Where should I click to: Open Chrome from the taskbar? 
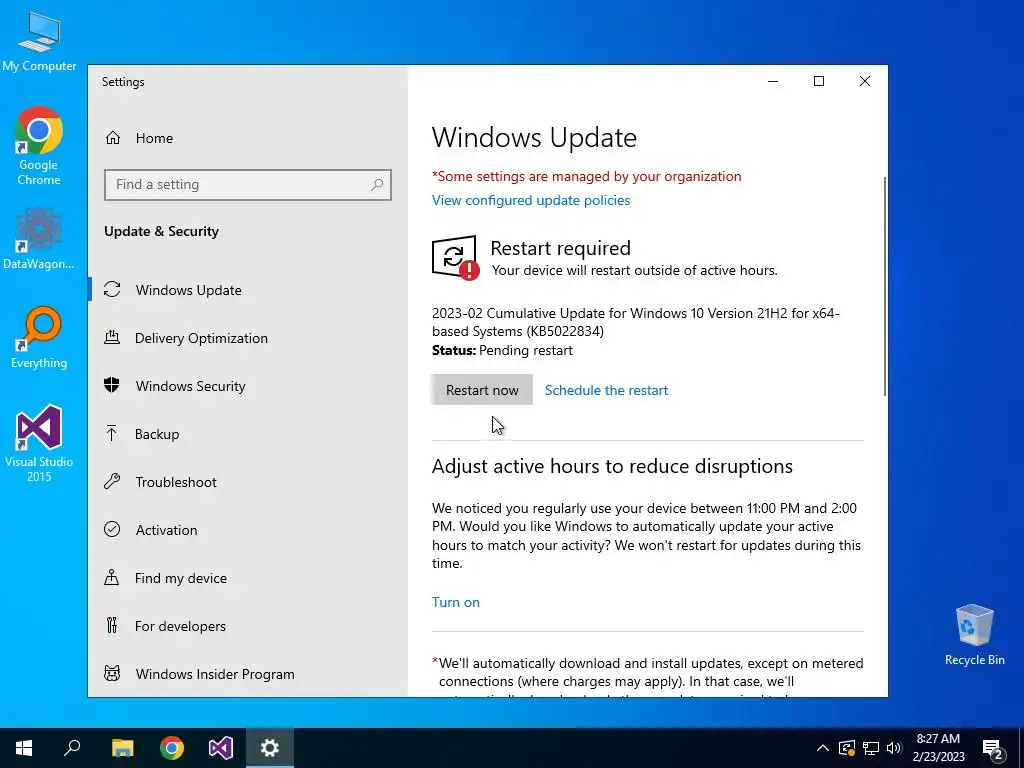tap(172, 748)
